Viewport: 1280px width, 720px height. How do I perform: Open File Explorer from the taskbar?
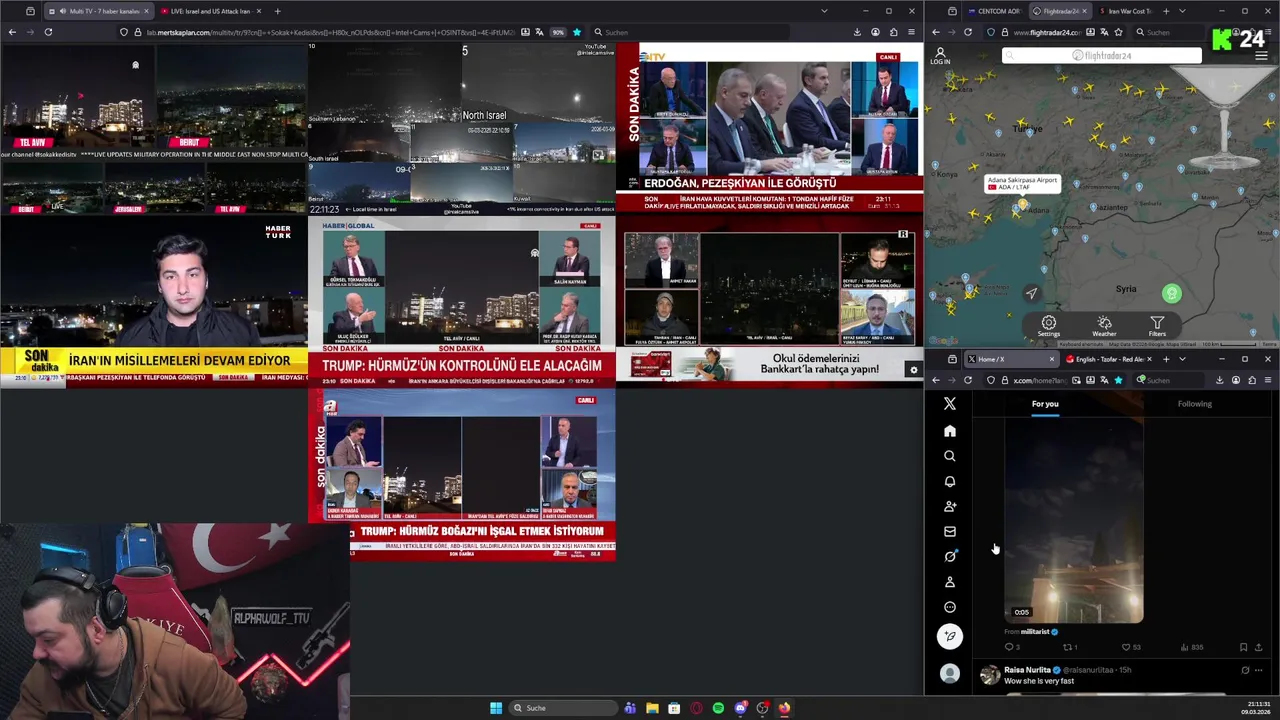coord(652,708)
